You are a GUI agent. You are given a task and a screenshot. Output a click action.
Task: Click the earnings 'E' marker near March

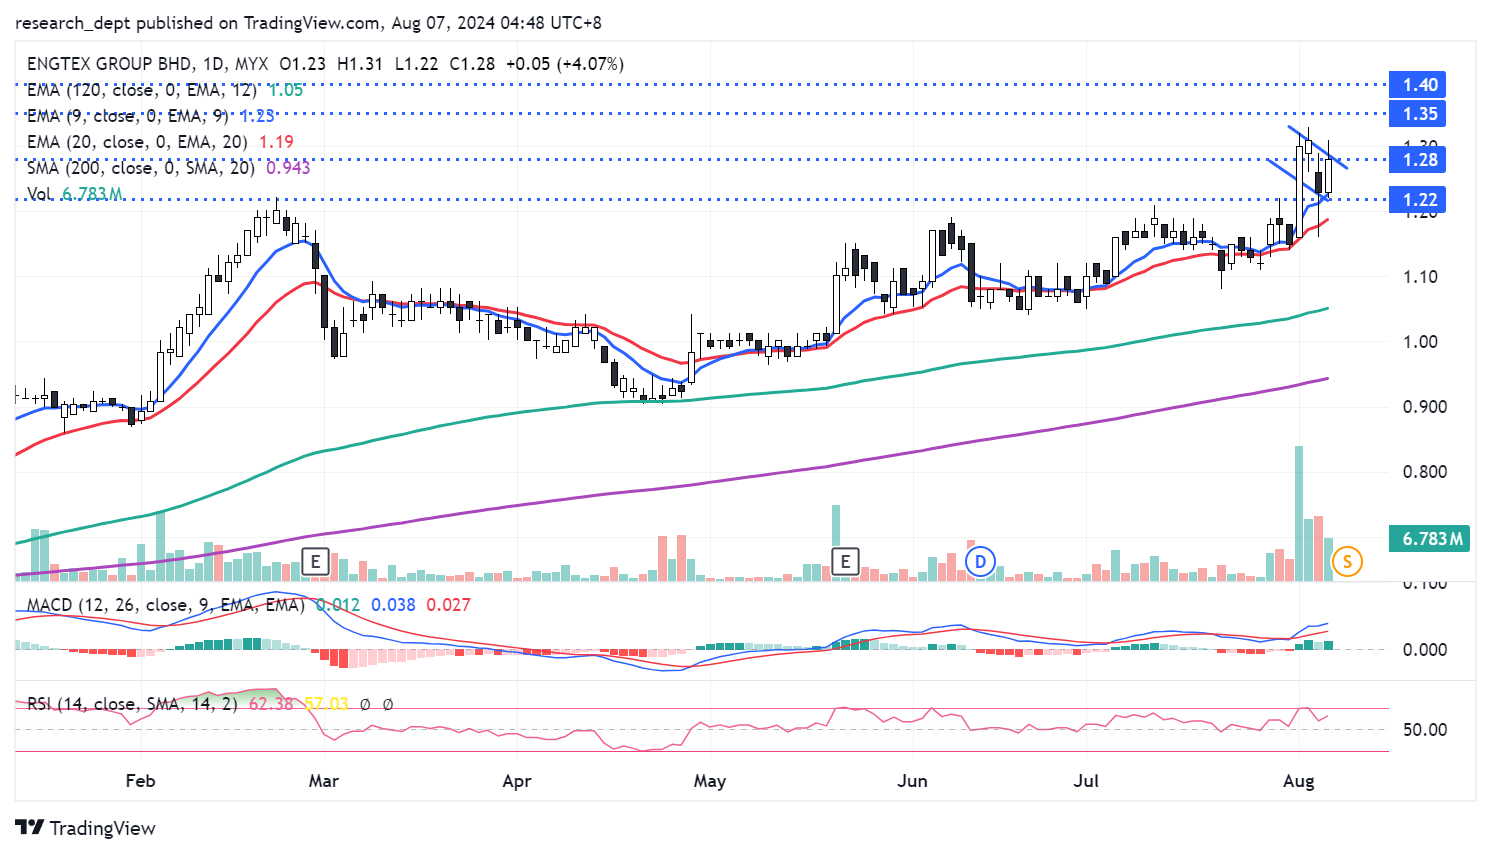click(x=316, y=561)
